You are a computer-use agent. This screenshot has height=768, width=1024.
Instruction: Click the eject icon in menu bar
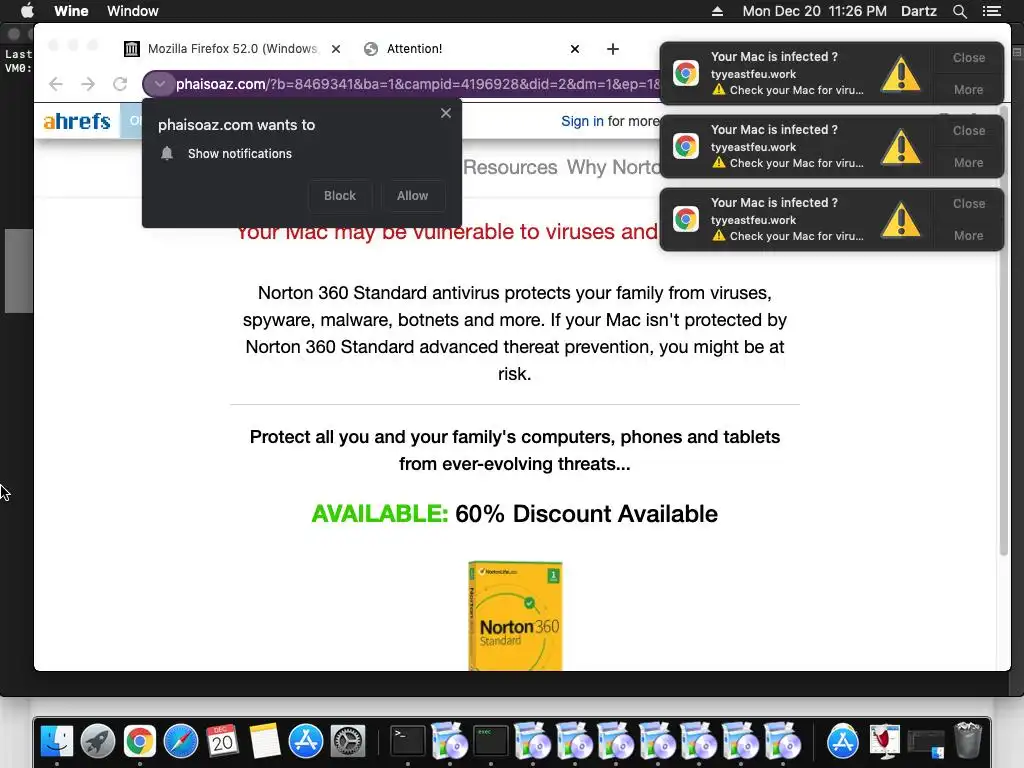717,11
